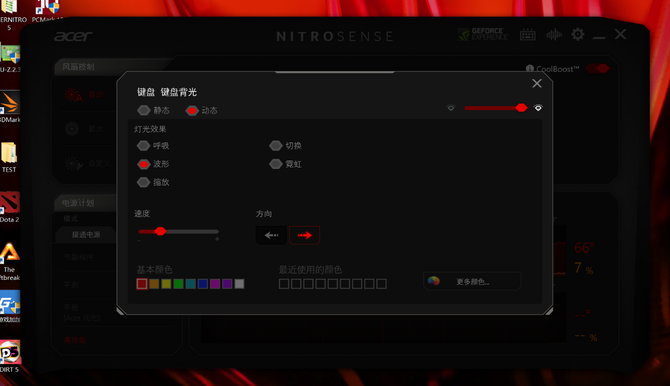
Task: Open keyboard backlight icon in NitroSense header
Action: click(x=527, y=35)
